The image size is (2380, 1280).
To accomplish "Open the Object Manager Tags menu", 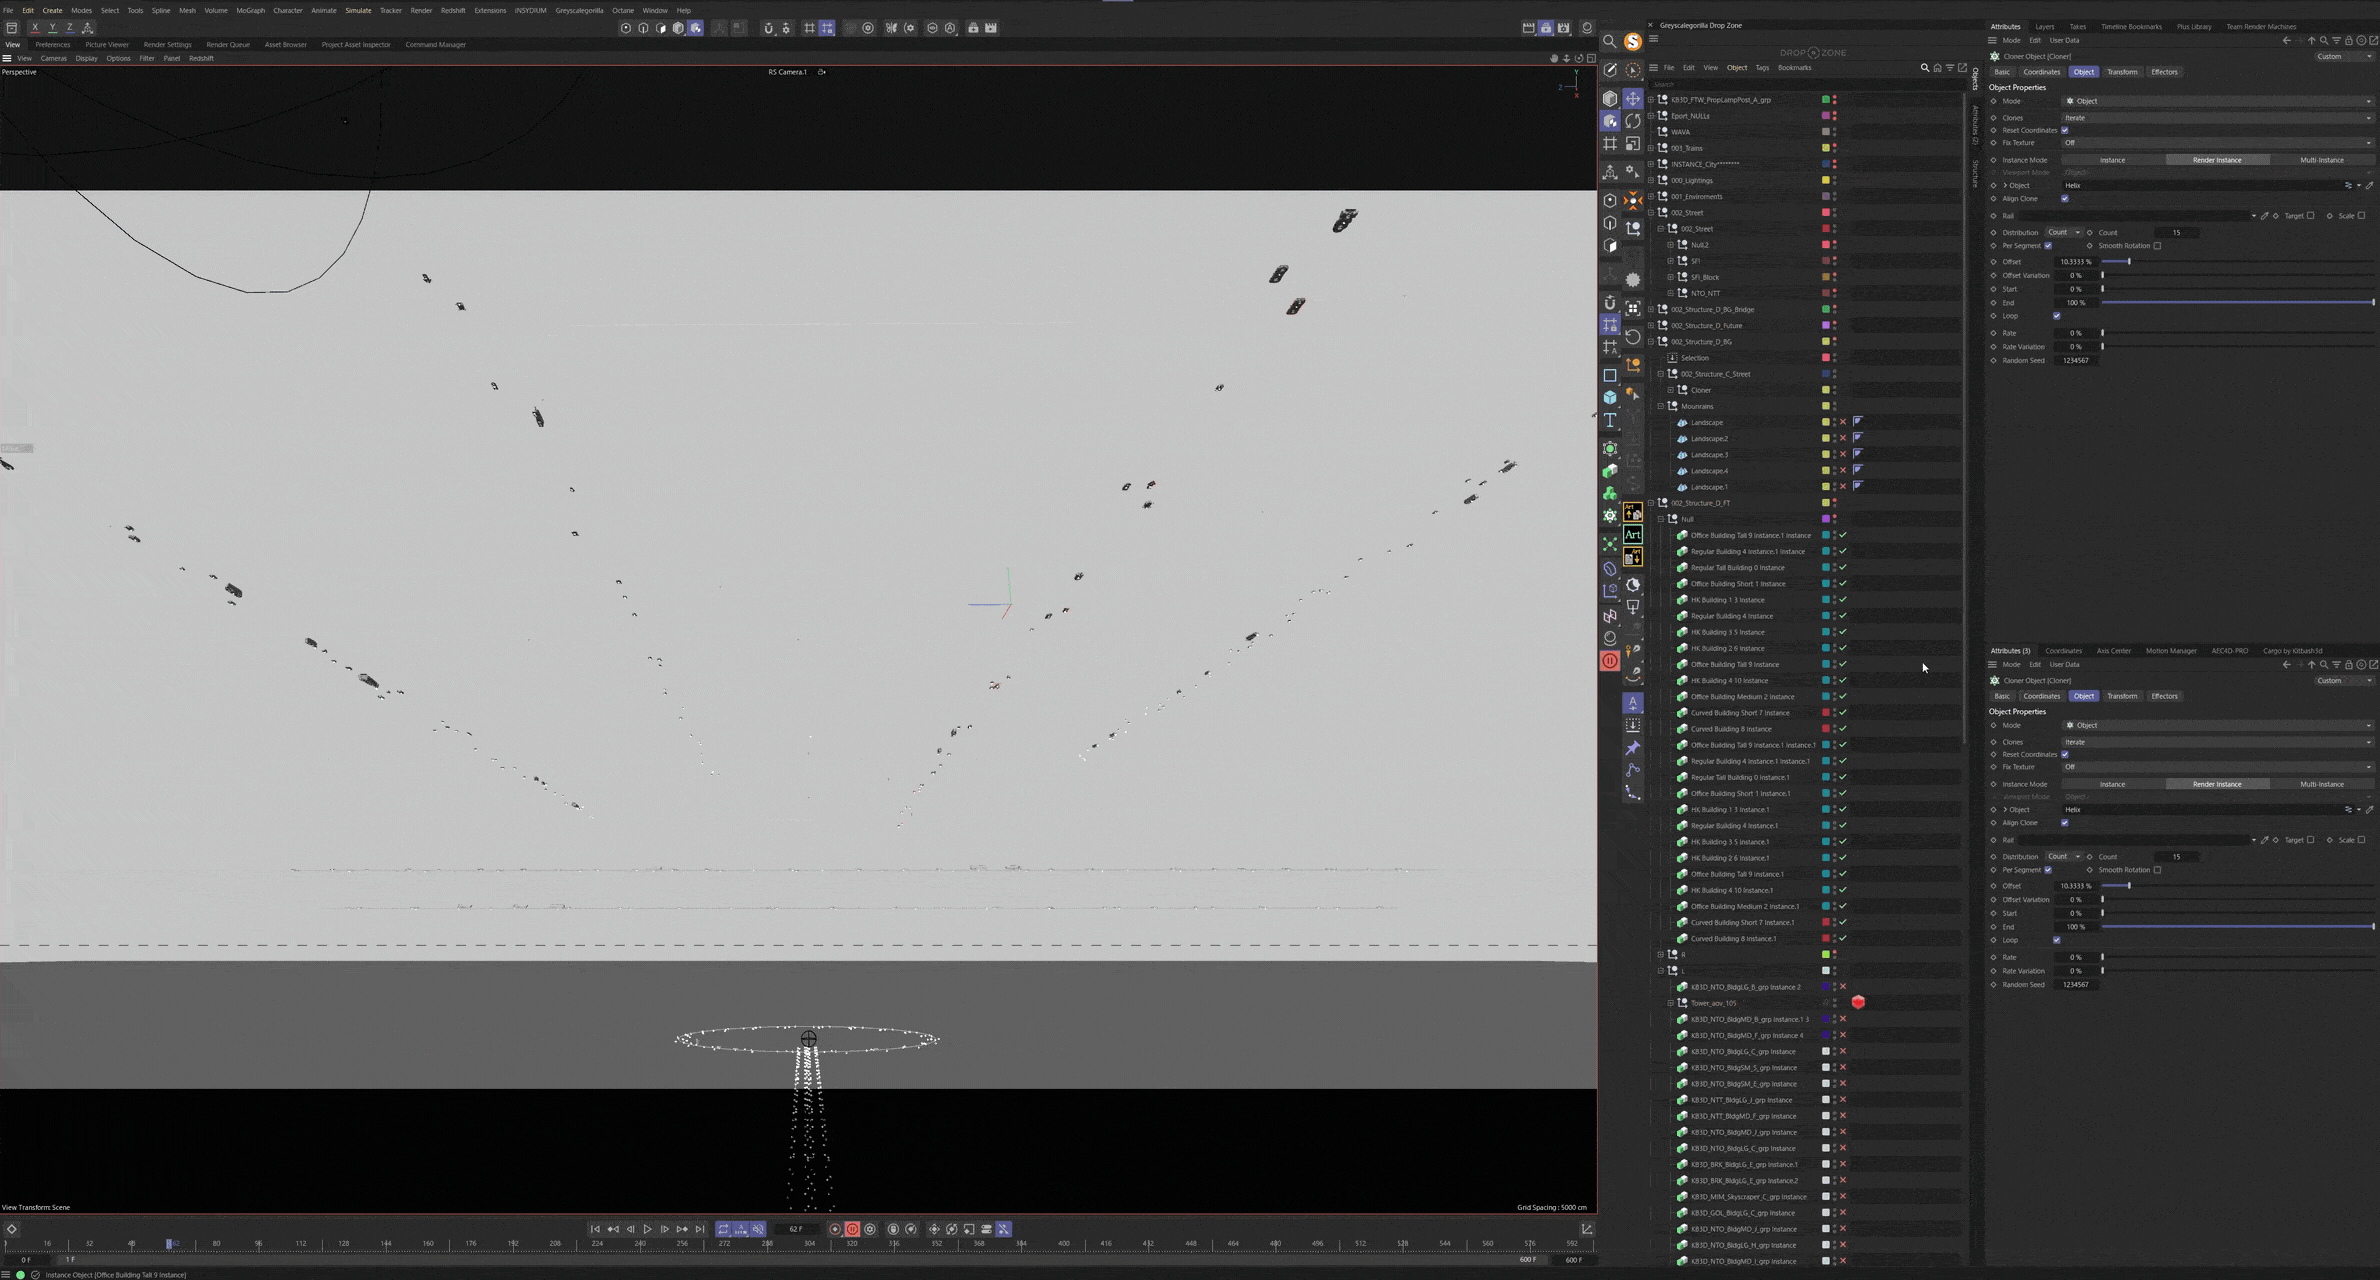I will pos(1762,68).
